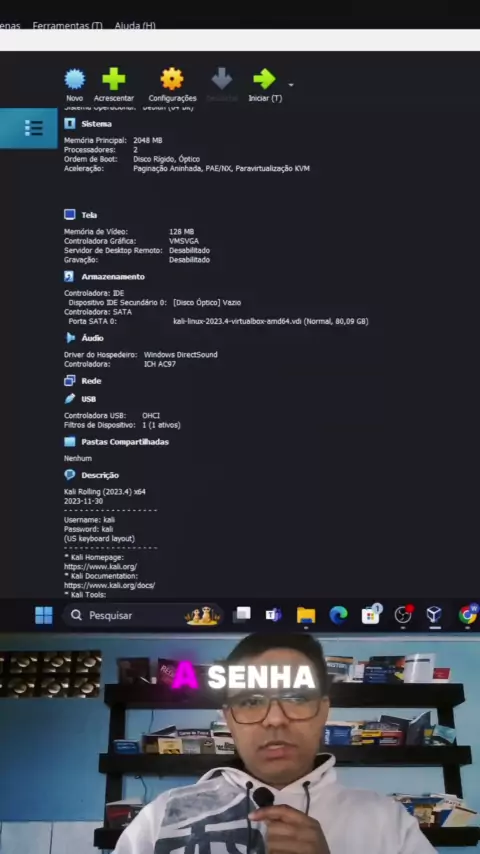Open the Sistema section header
Image resolution: width=480 pixels, height=854 pixels.
pos(96,124)
